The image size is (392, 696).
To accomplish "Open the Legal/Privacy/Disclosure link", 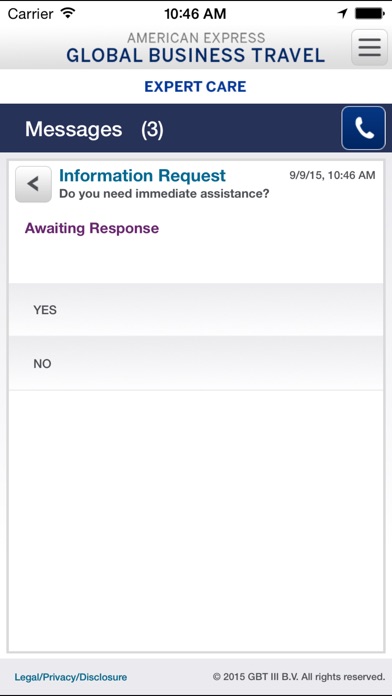I will click(x=71, y=677).
